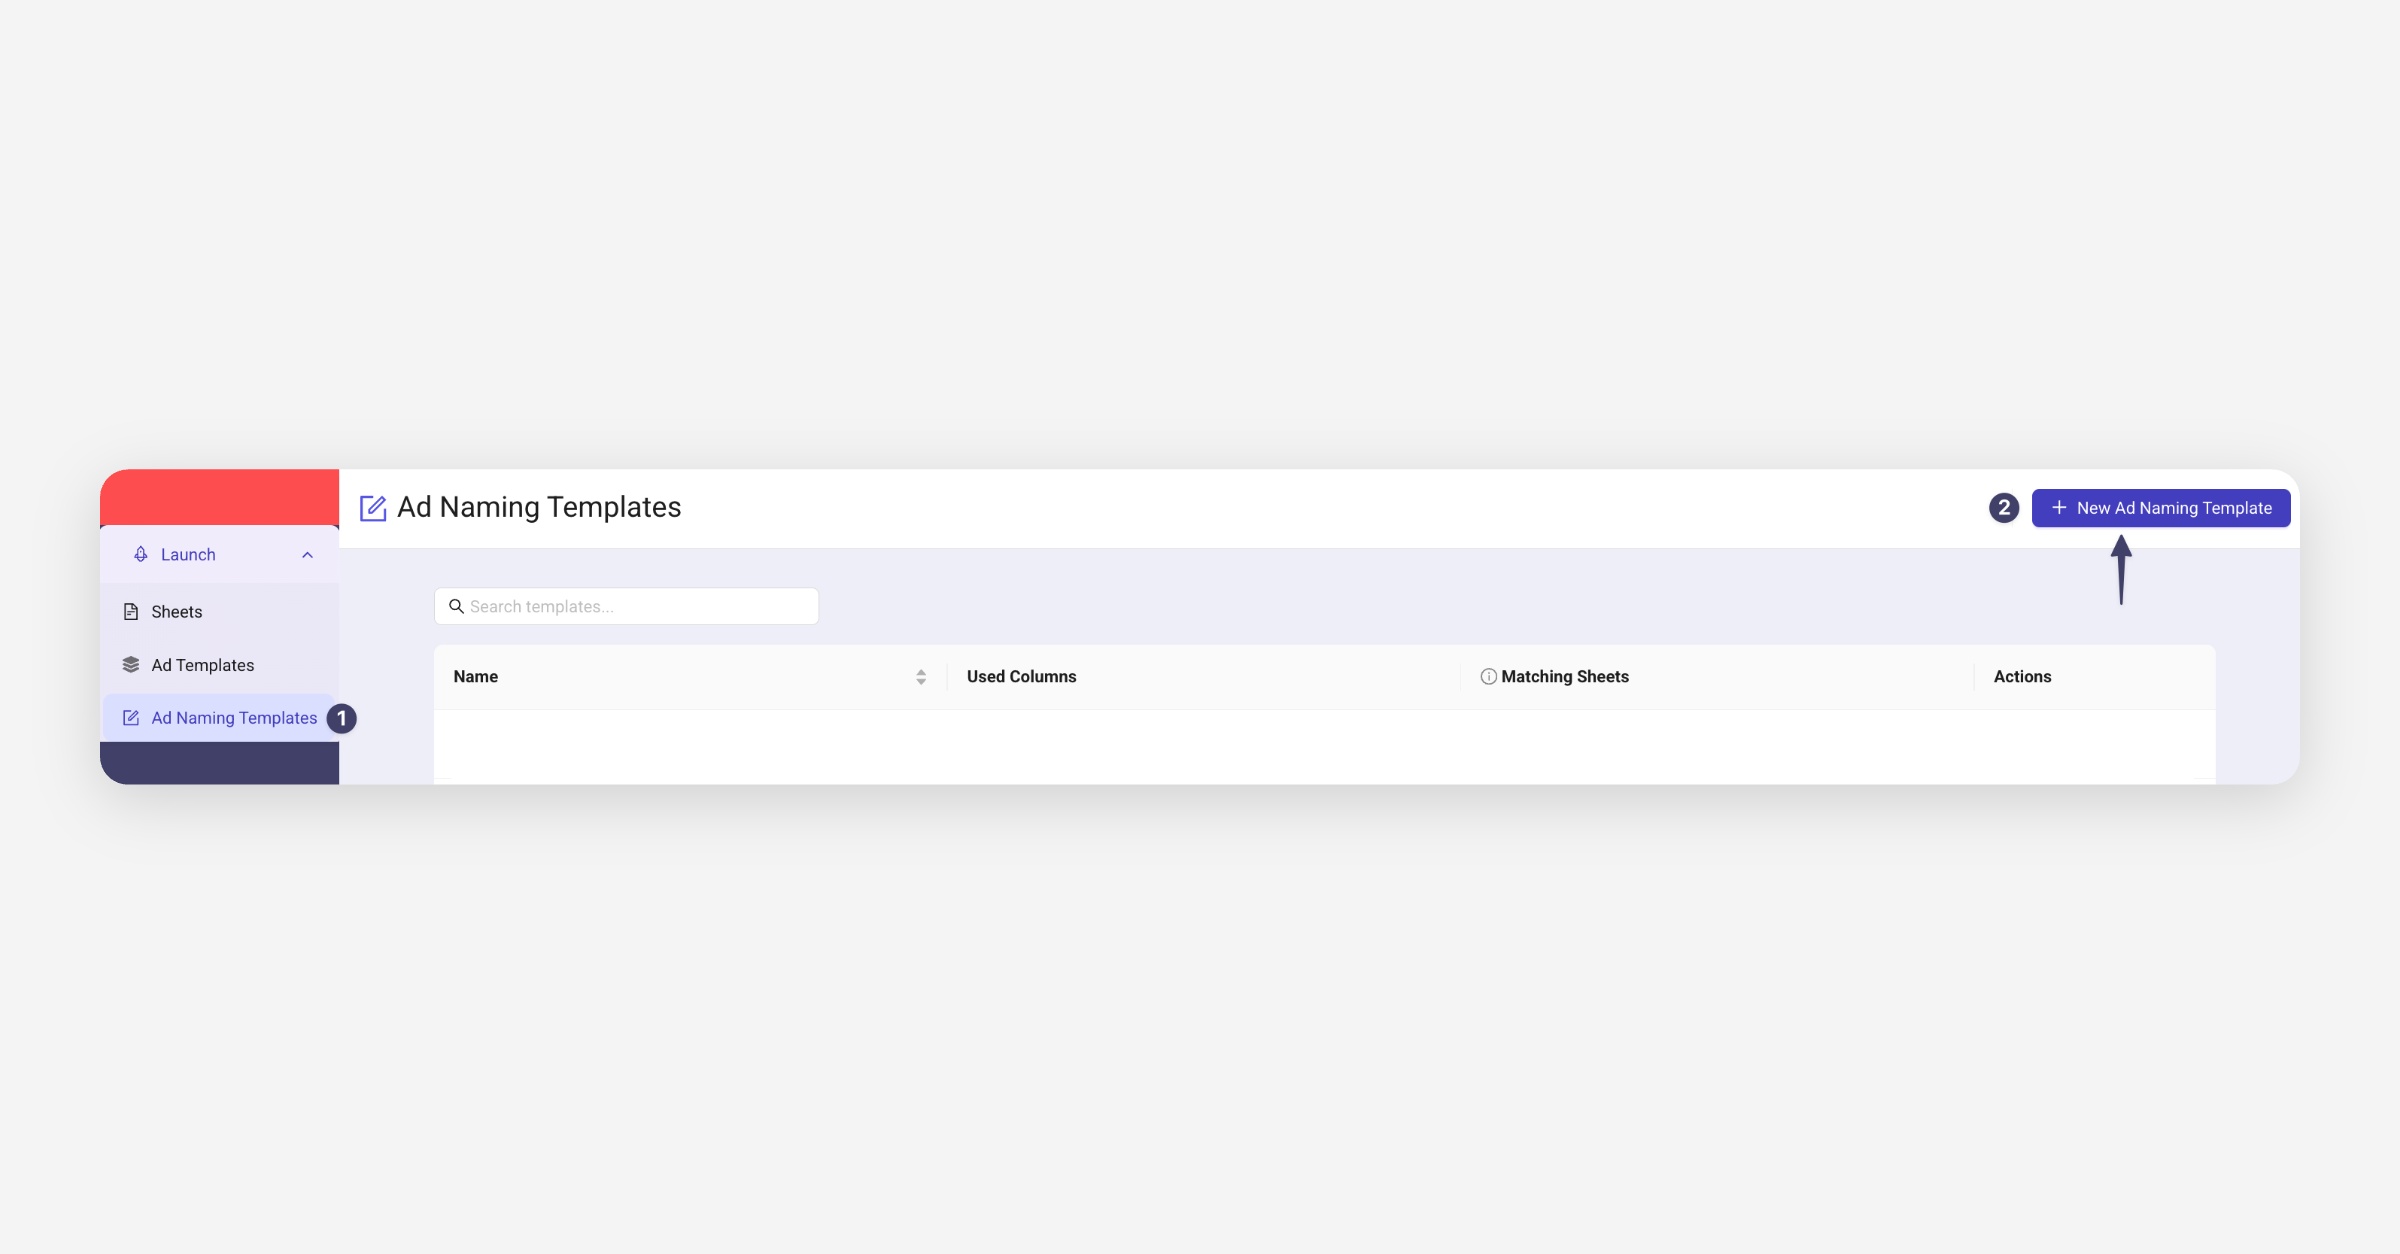Click the Sheets document icon

131,611
